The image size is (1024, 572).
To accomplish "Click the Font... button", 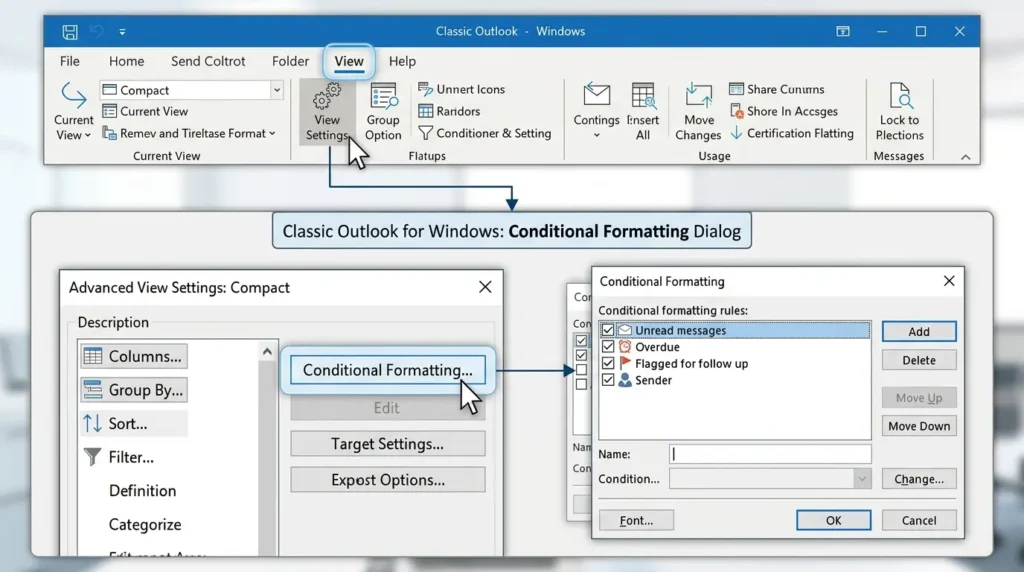I will click(636, 520).
